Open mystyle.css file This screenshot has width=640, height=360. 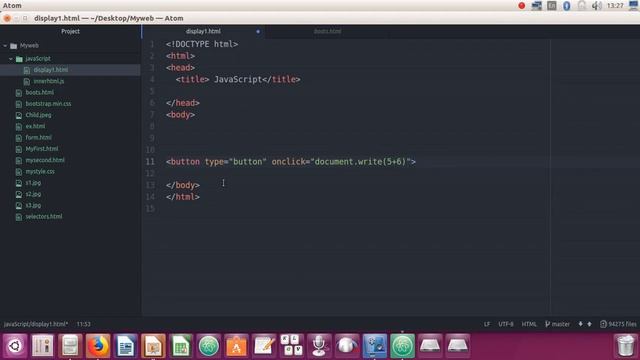pyautogui.click(x=40, y=171)
